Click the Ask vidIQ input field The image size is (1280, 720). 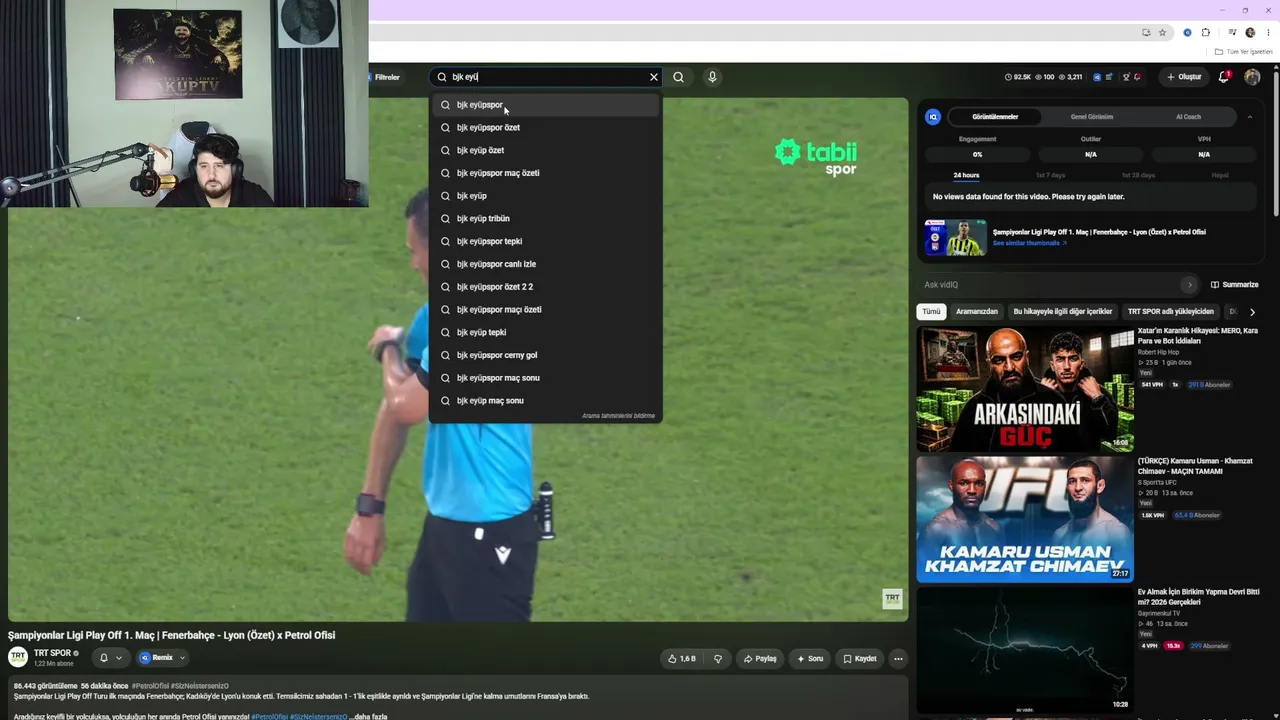pyautogui.click(x=1050, y=285)
